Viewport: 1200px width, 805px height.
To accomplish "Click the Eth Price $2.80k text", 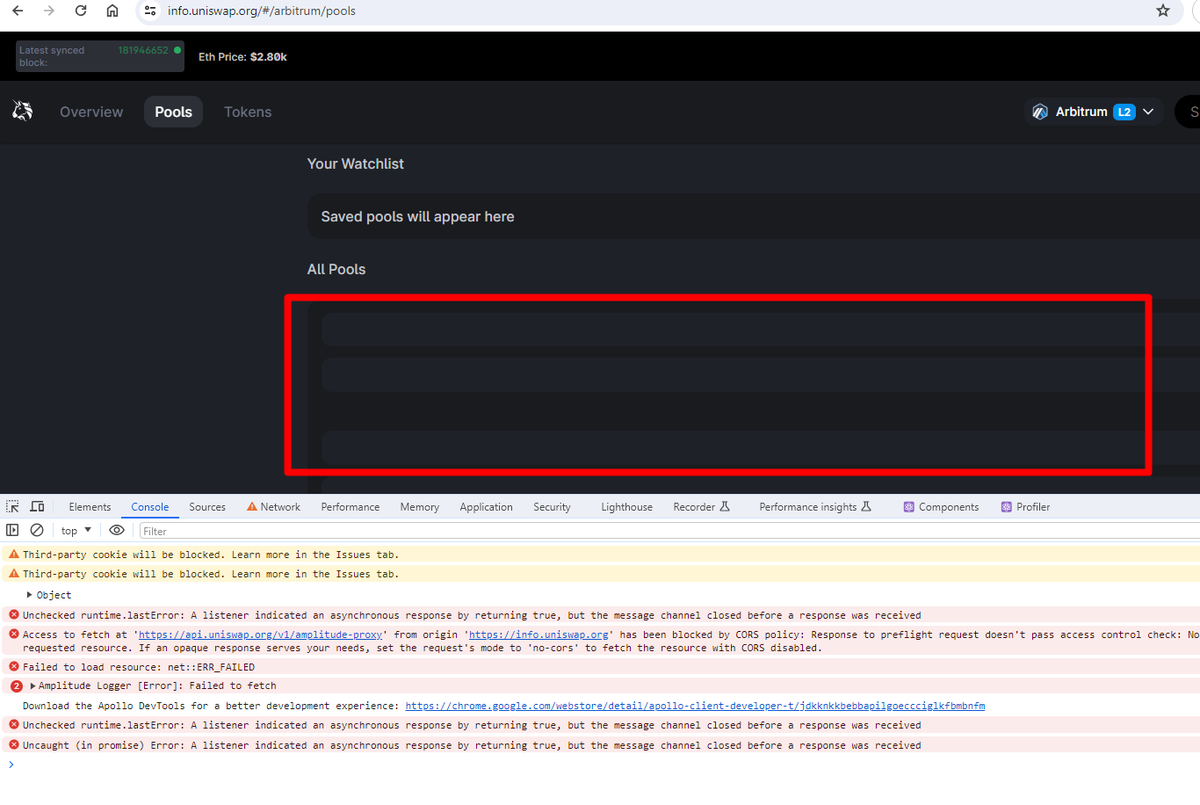I will pos(243,57).
